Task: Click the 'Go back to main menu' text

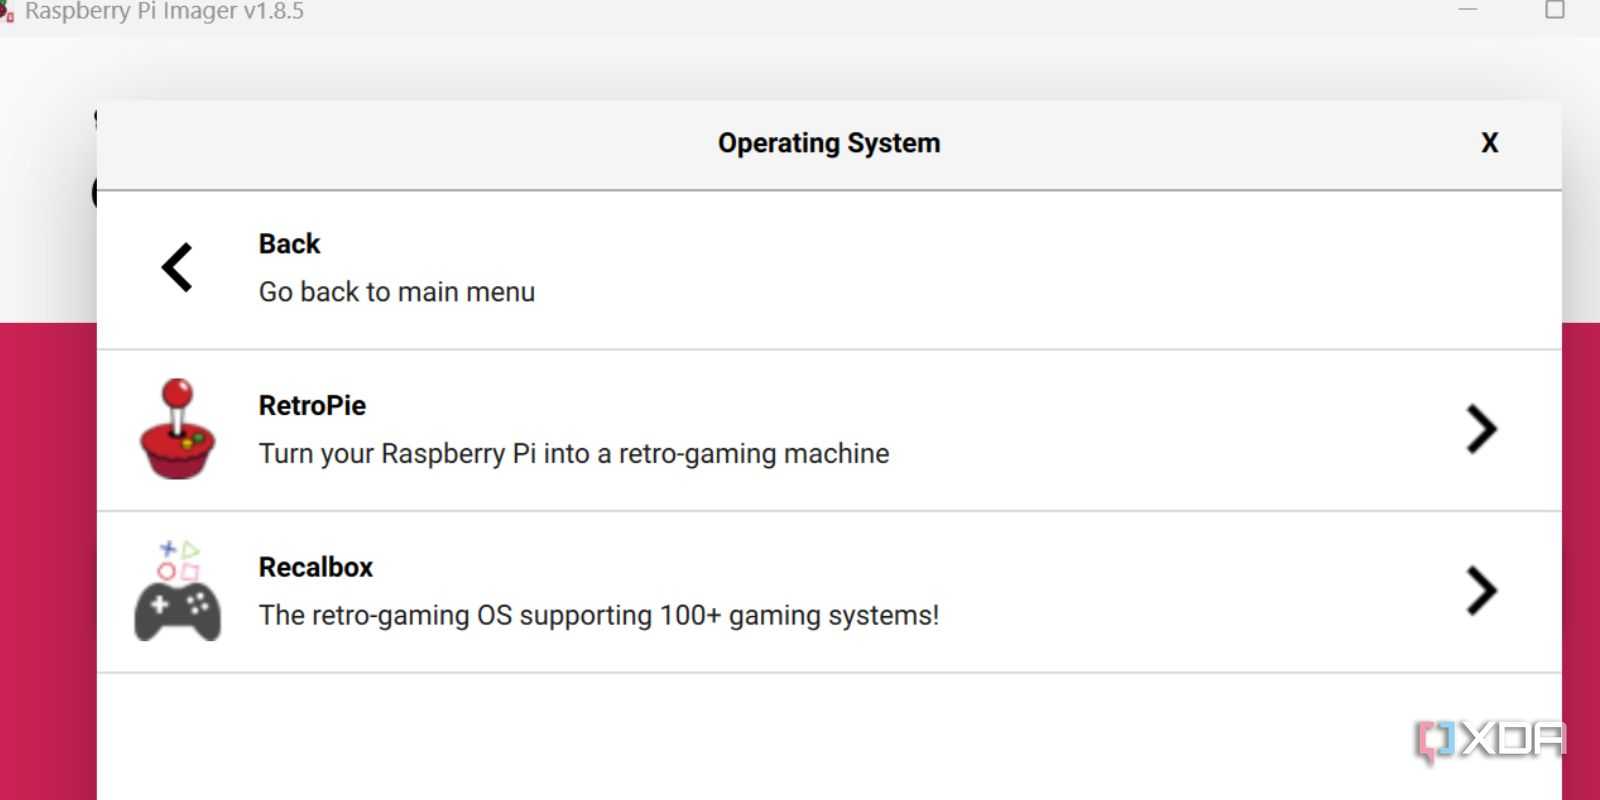Action: click(397, 292)
